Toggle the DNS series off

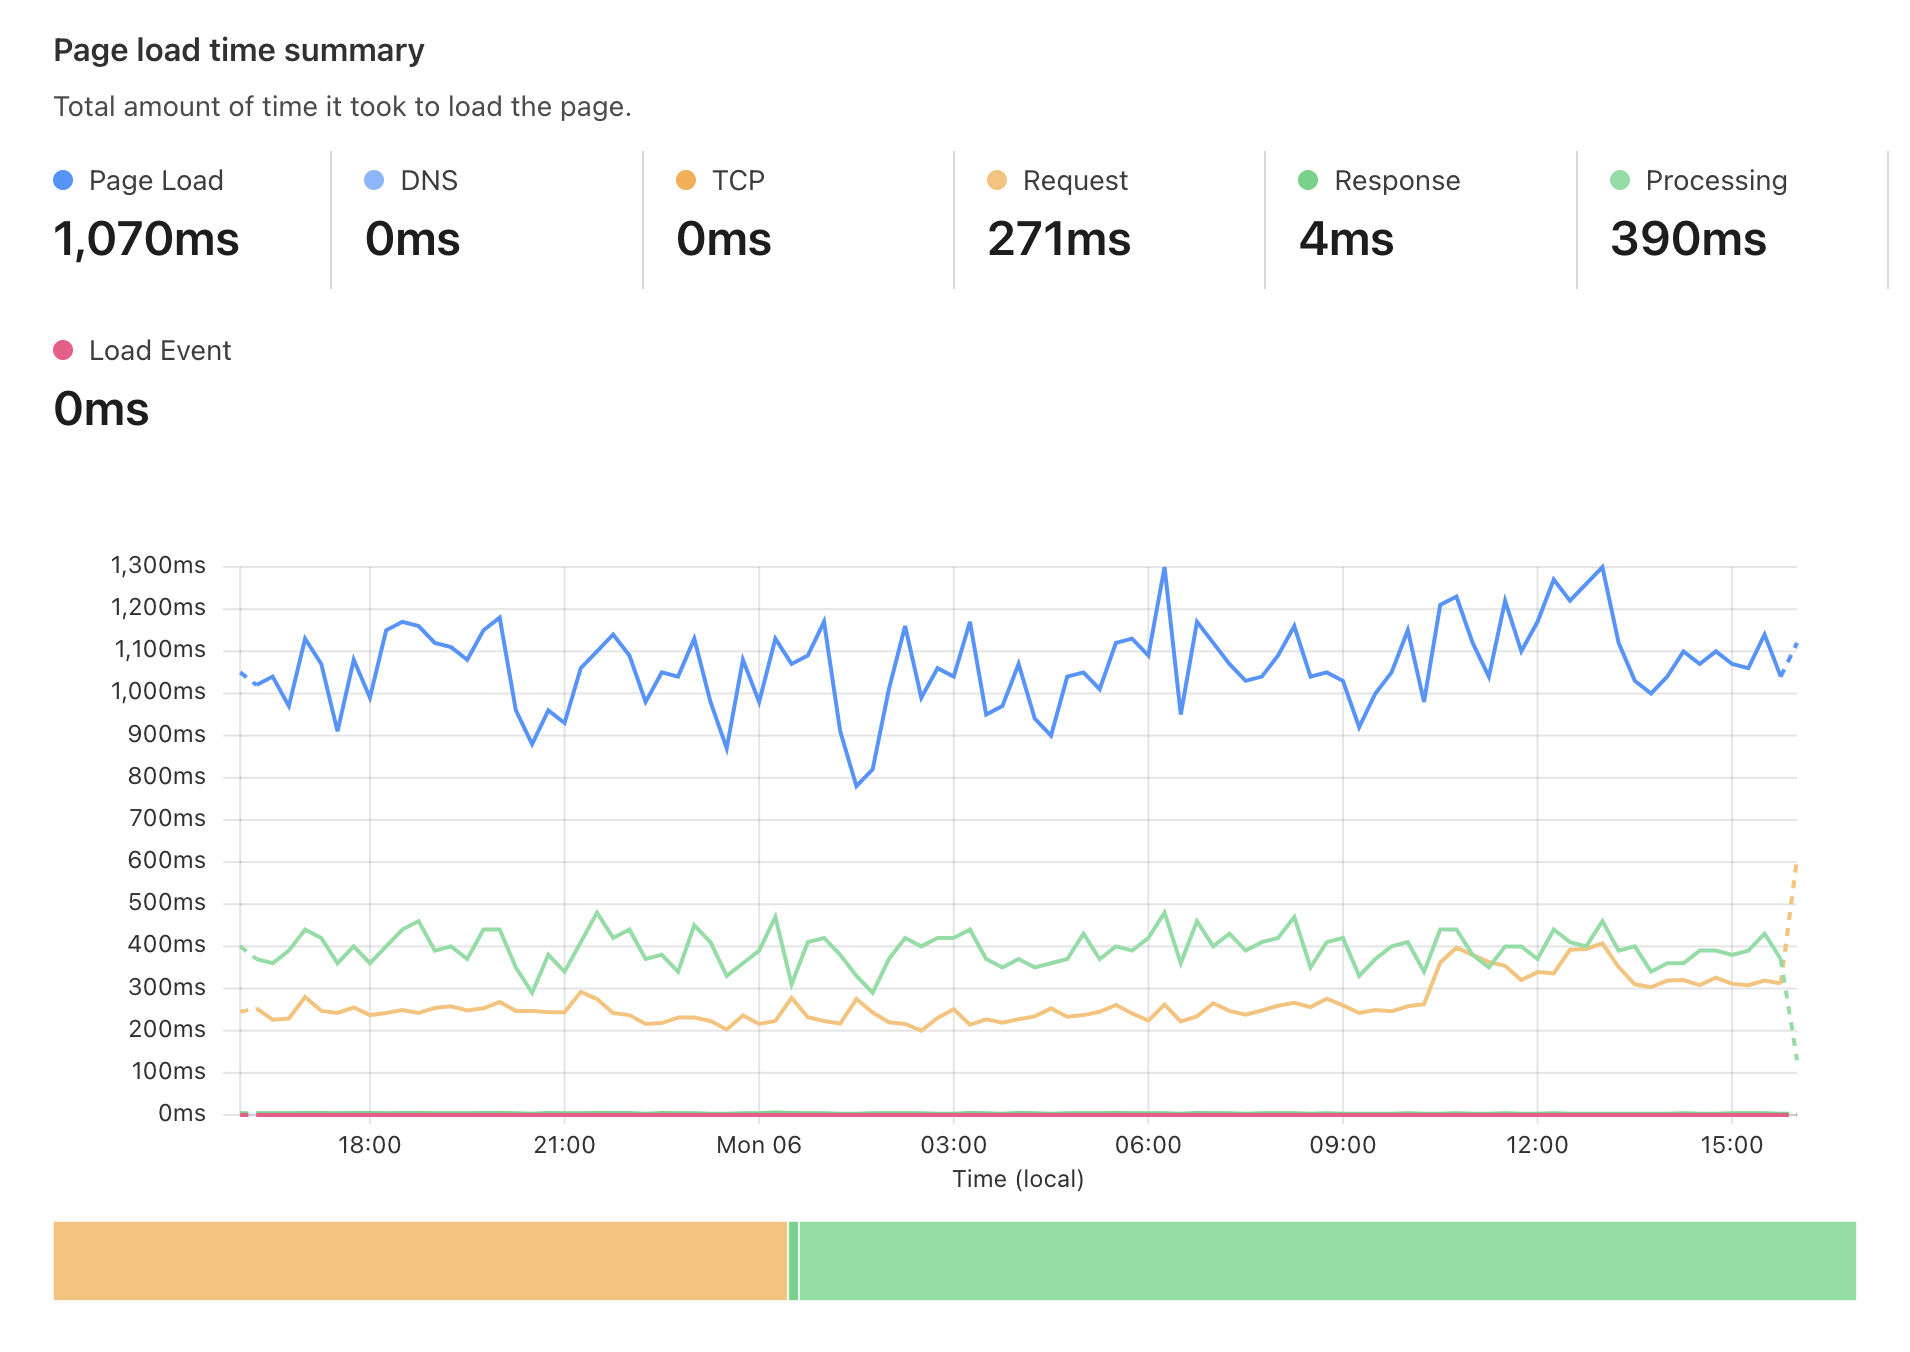point(429,180)
